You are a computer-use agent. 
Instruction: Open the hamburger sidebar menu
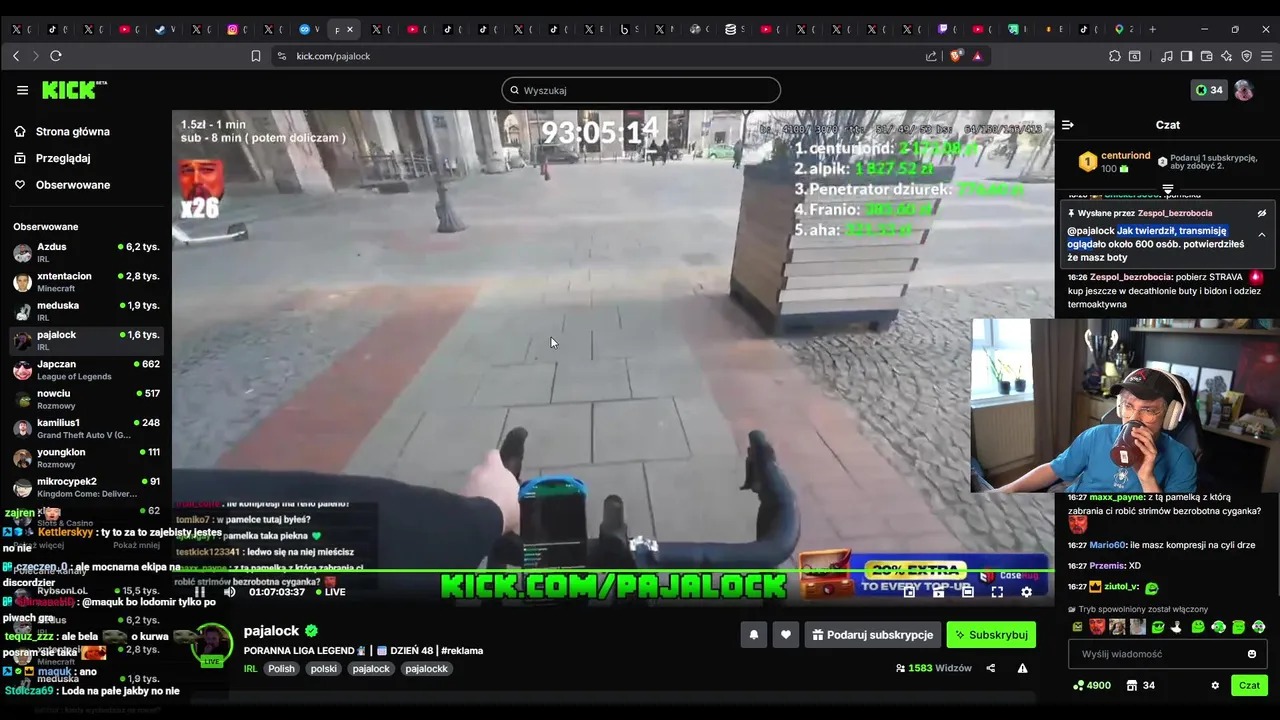pos(22,90)
